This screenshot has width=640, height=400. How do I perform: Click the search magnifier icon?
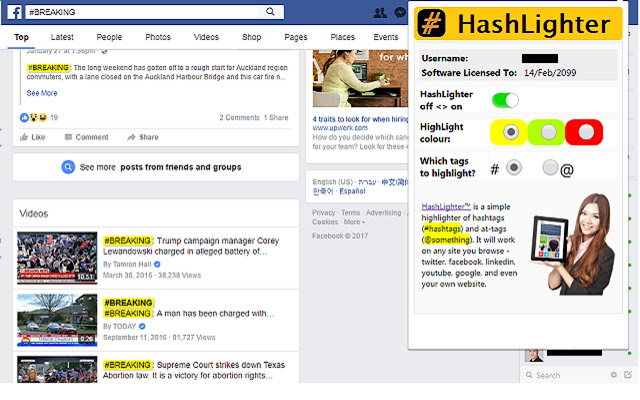[270, 11]
